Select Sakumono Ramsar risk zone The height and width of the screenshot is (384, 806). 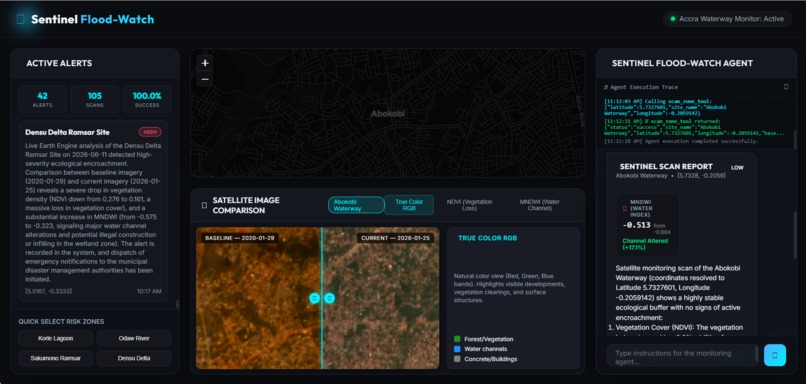(x=56, y=358)
